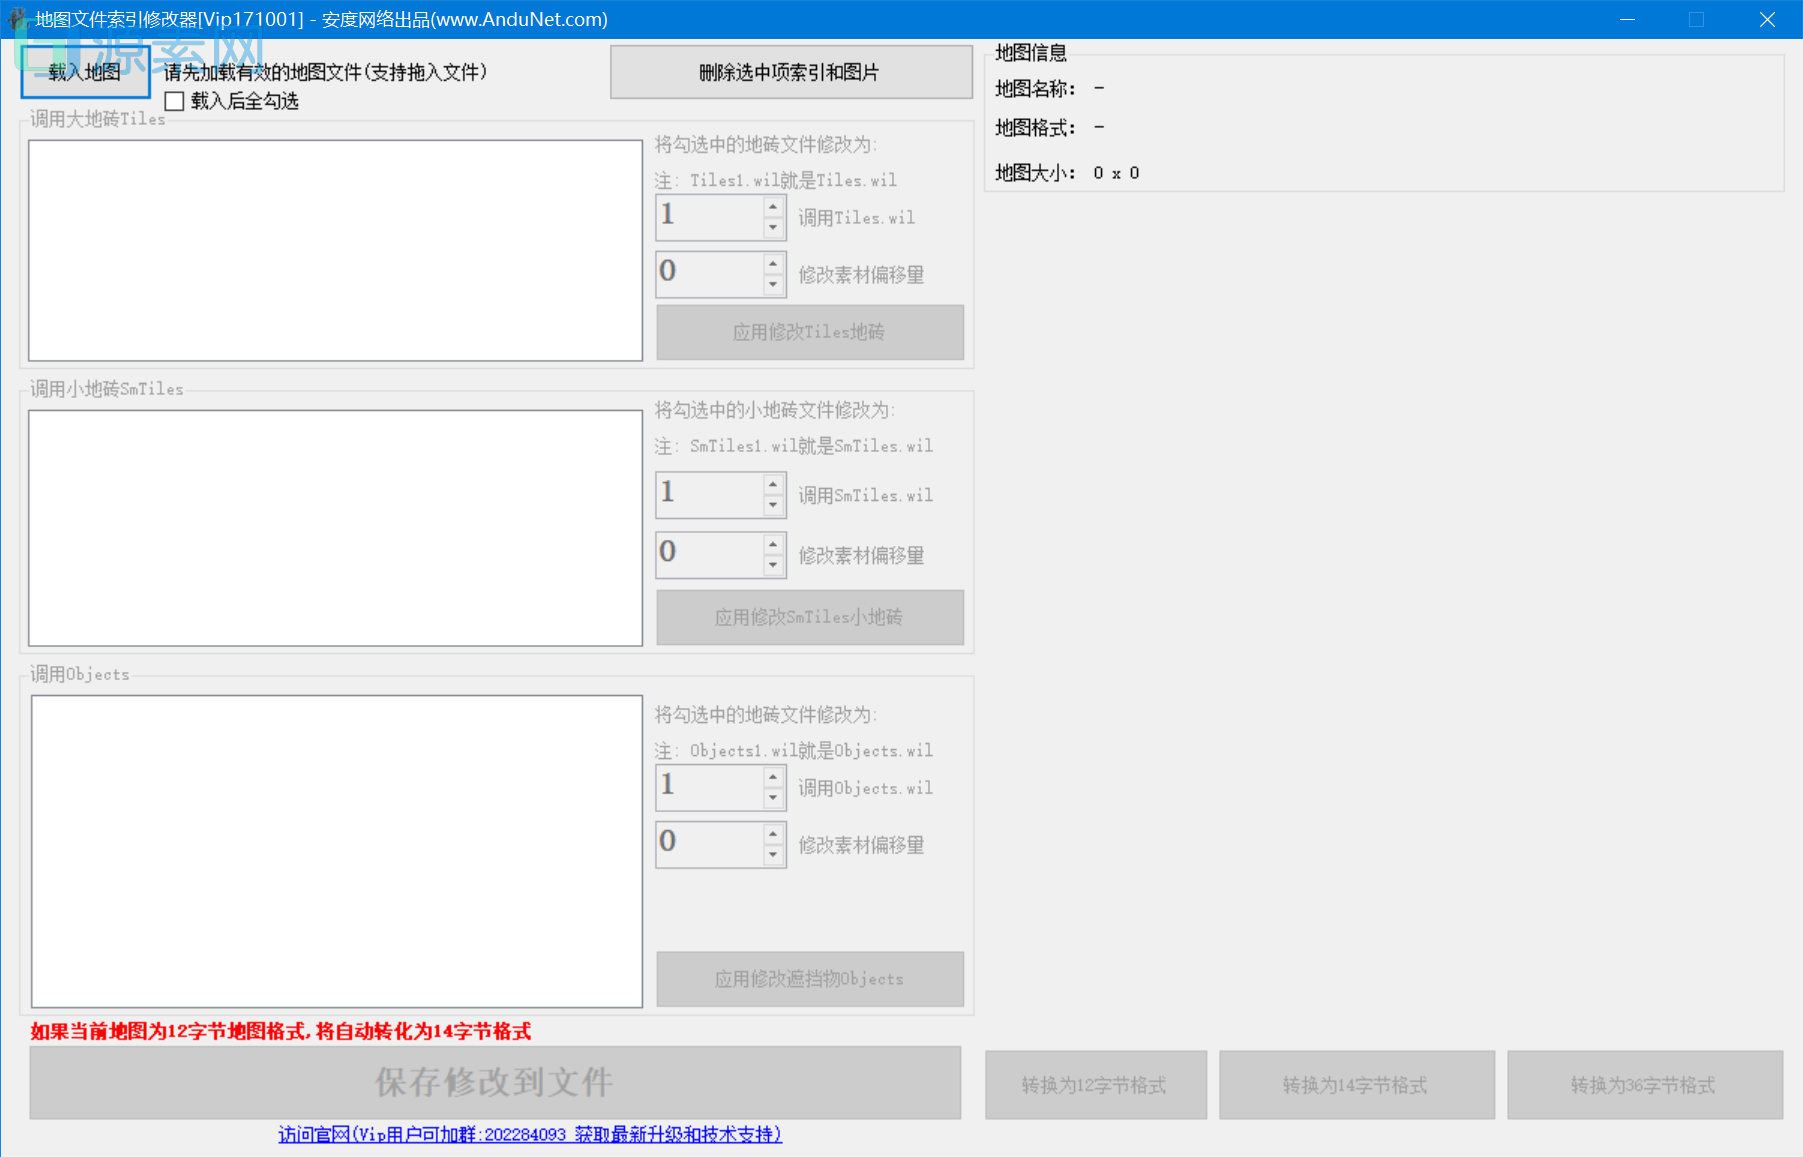Select 转换为12字节格式 conversion option
Image resolution: width=1803 pixels, height=1157 pixels.
(x=1094, y=1085)
